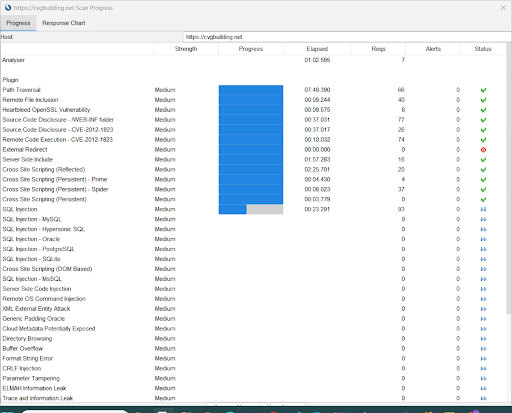
Task: Click the Strength column header
Action: [186, 49]
